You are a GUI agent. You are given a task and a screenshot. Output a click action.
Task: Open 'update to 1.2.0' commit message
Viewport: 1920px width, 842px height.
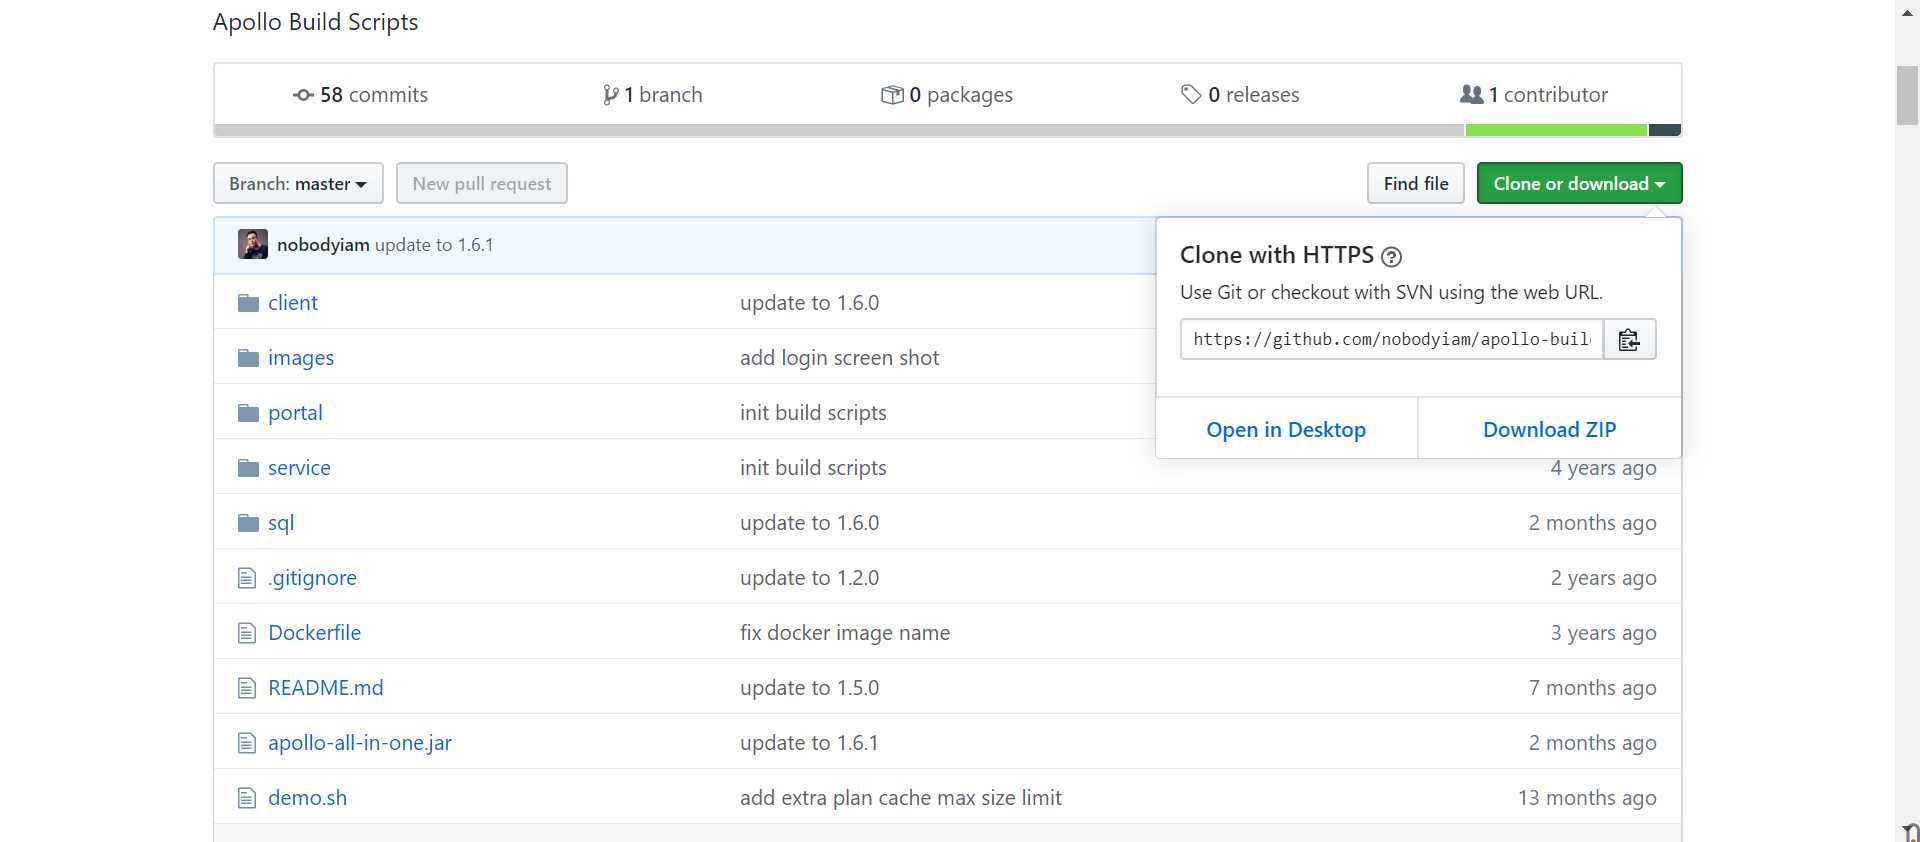coord(810,578)
